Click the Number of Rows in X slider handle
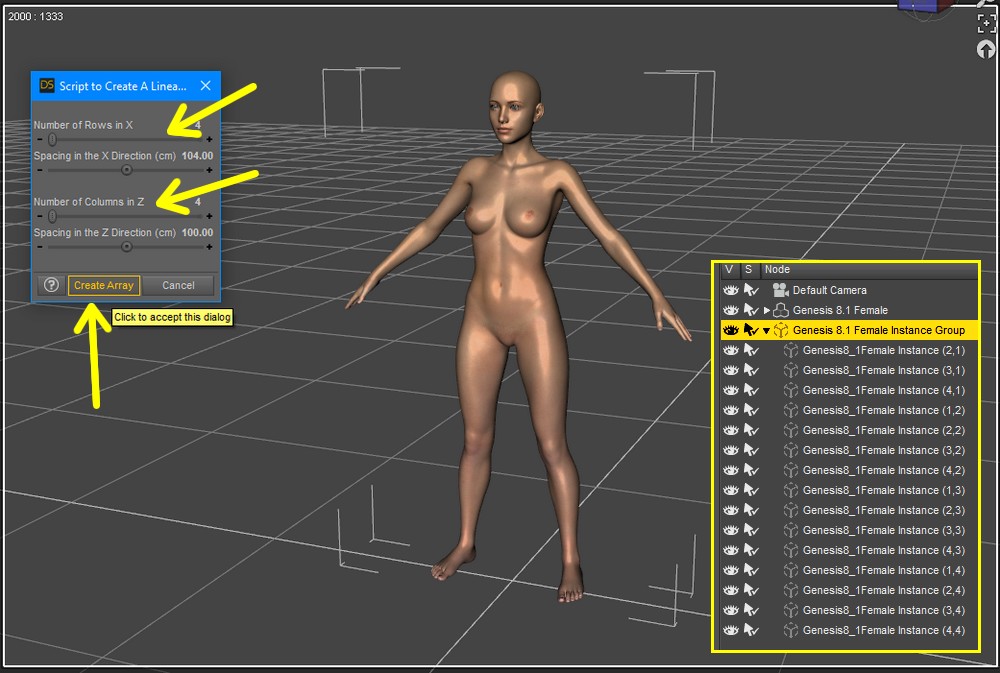 [52, 139]
